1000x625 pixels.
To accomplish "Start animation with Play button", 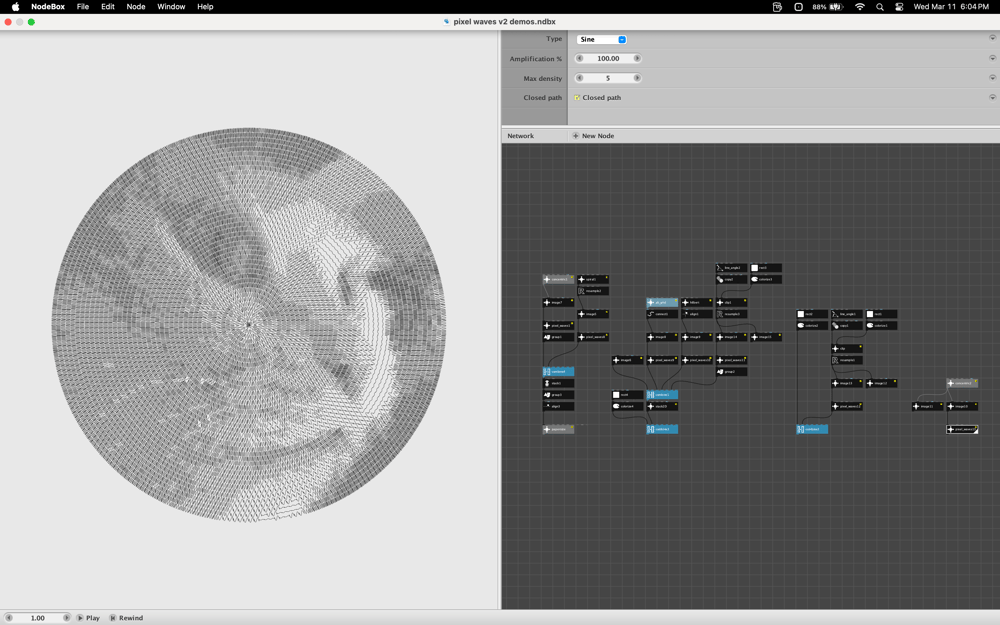I will (88, 618).
